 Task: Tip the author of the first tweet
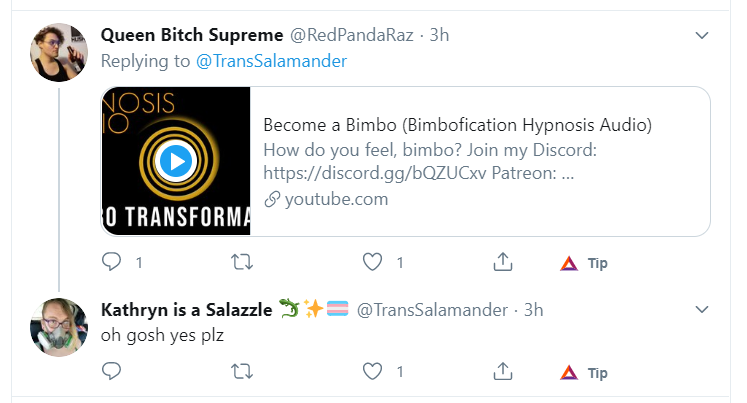click(x=584, y=263)
